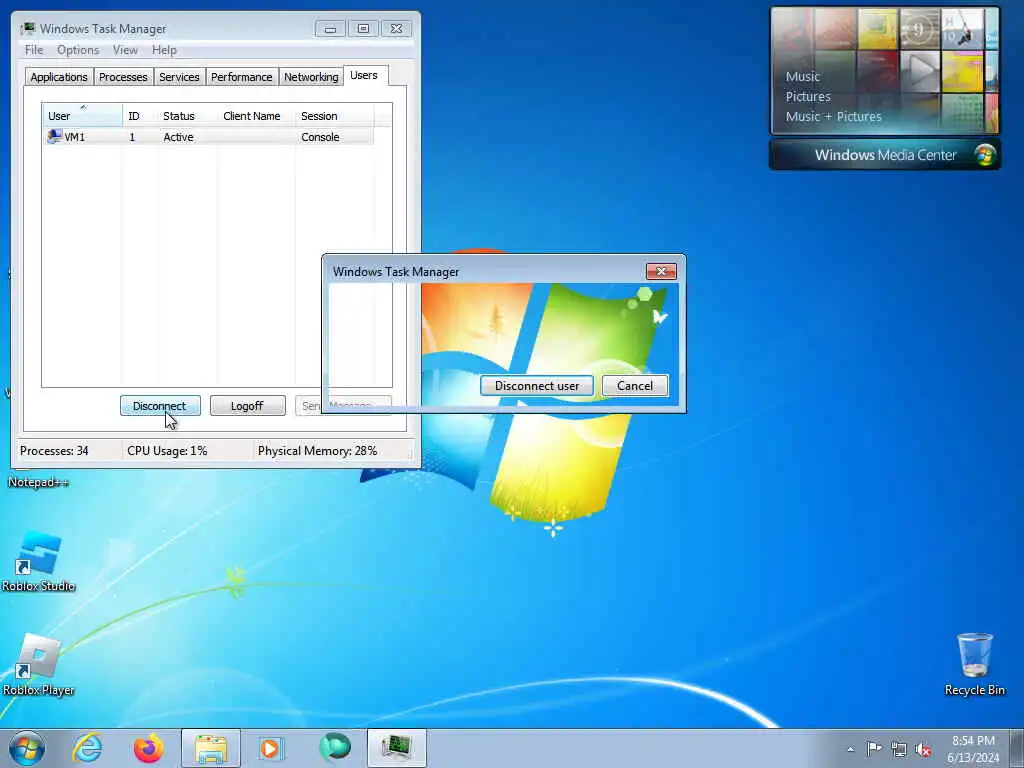This screenshot has height=768, width=1024.
Task: Click Processes: 34 status entry
Action: click(x=54, y=451)
